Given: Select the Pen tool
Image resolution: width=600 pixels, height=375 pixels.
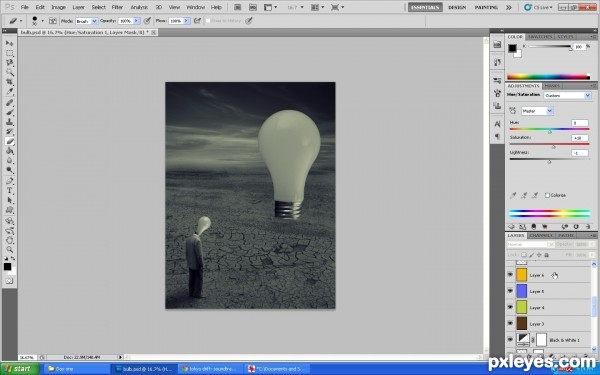Looking at the screenshot, I should coord(10,181).
